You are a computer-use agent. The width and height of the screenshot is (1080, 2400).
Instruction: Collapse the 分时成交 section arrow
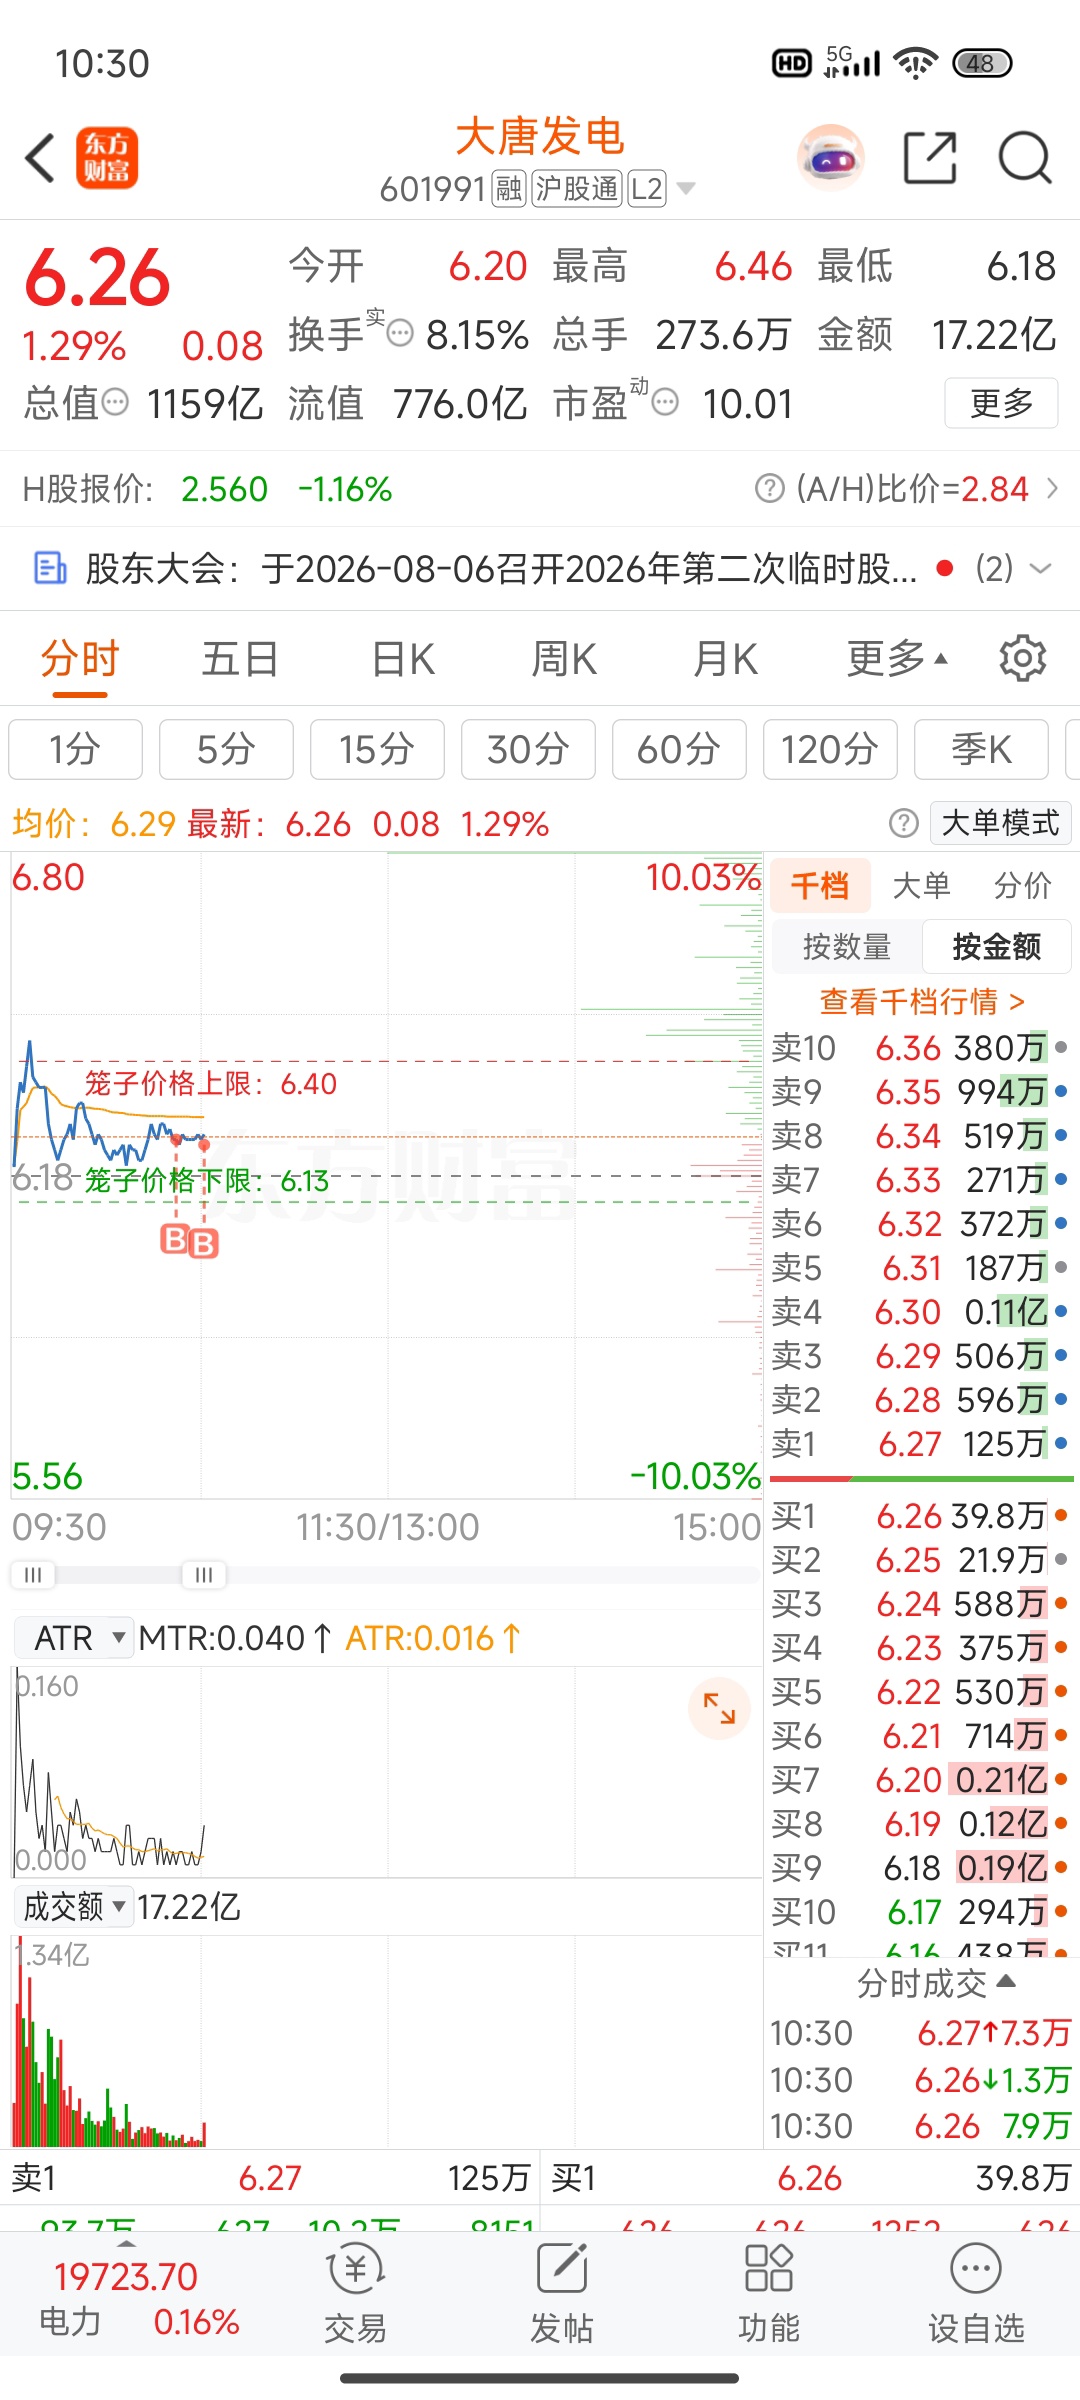pyautogui.click(x=1006, y=1981)
